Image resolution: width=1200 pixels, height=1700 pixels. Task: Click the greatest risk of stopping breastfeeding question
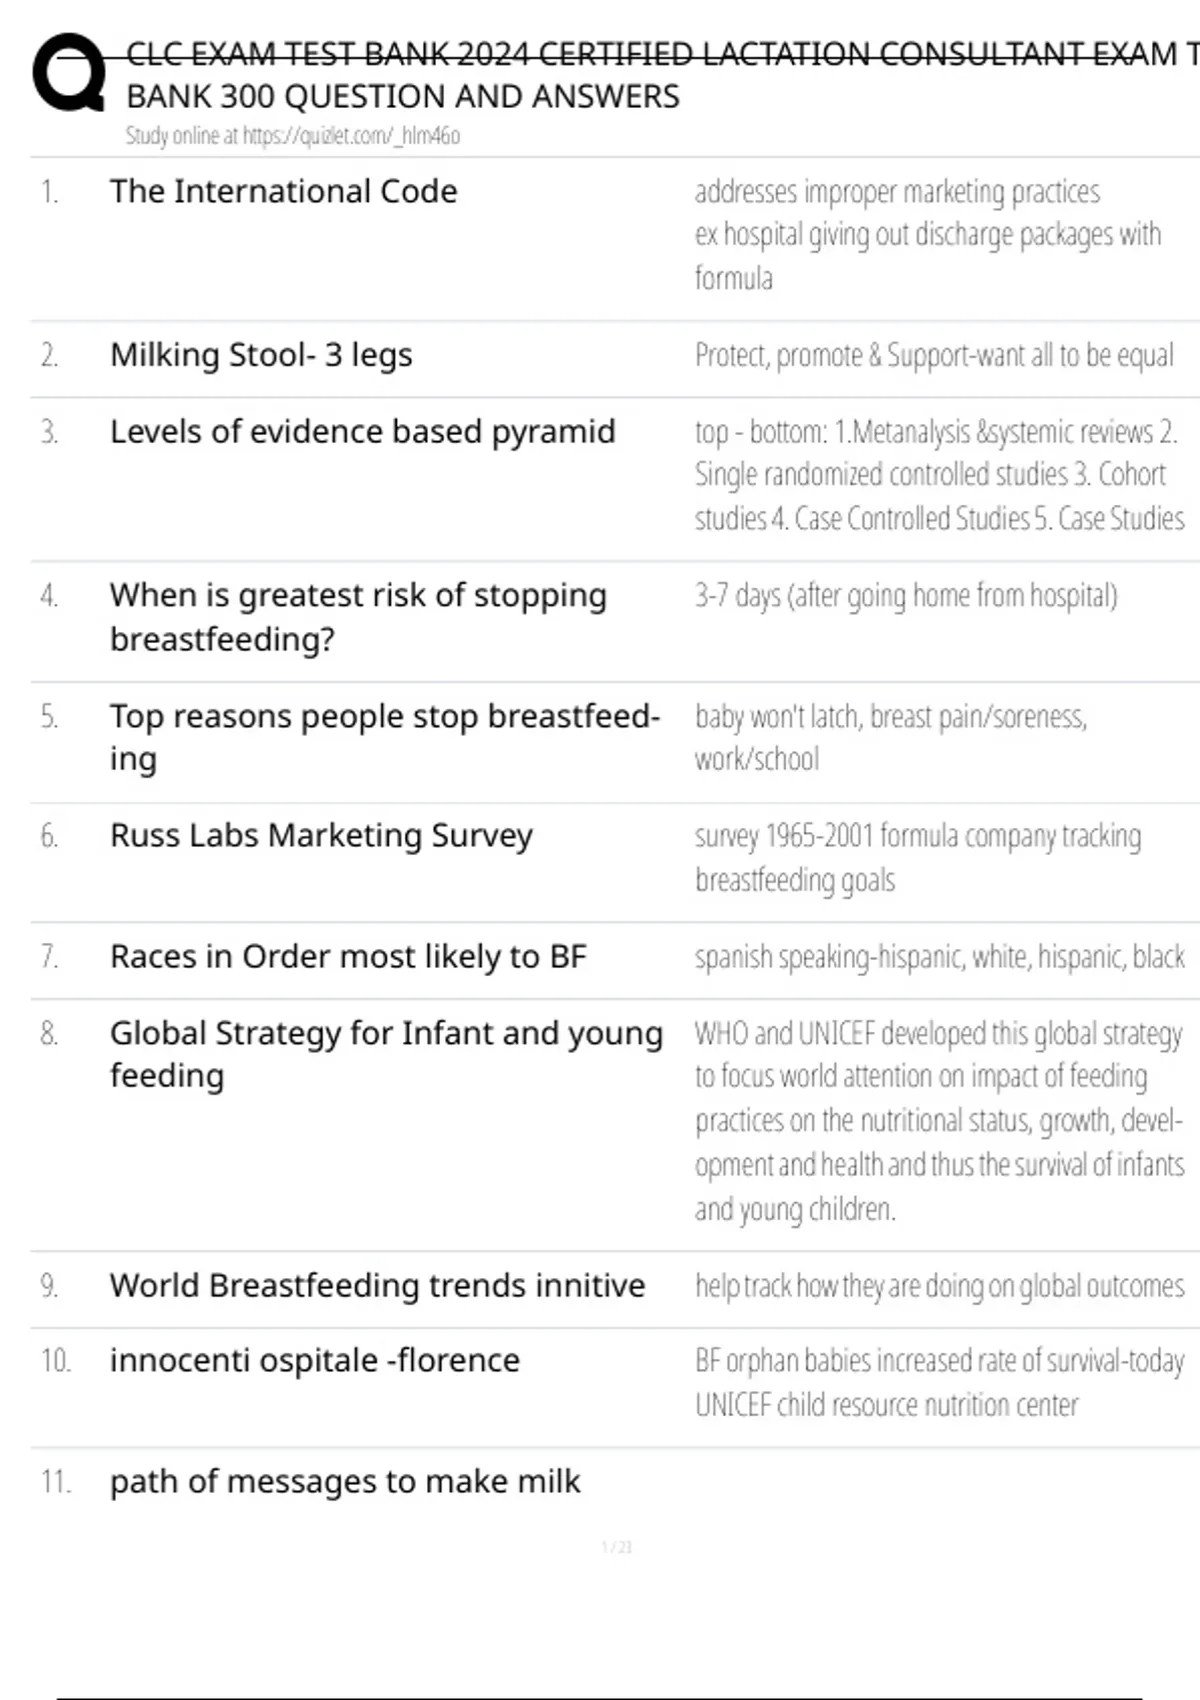(358, 616)
